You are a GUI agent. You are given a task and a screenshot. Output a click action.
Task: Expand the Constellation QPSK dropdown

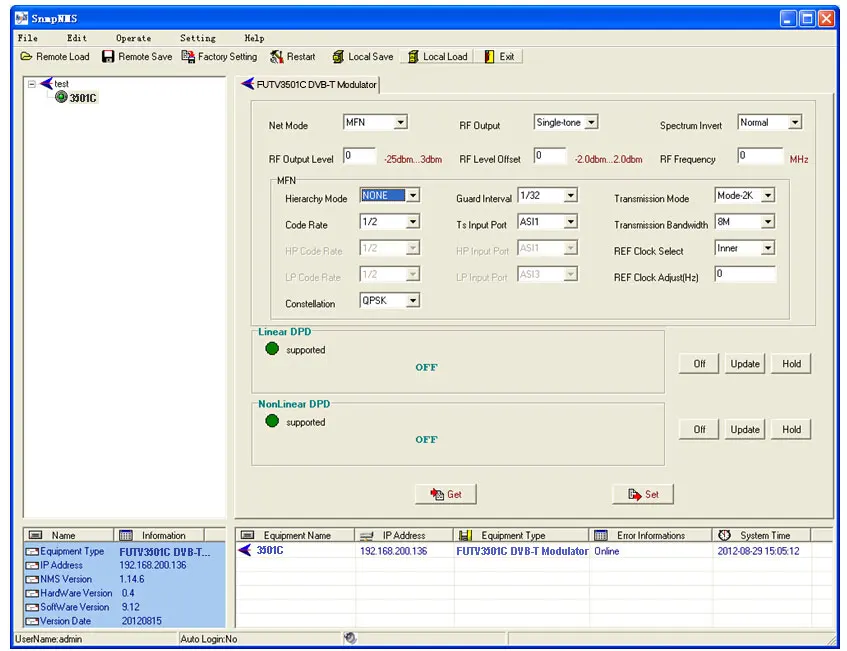coord(413,301)
